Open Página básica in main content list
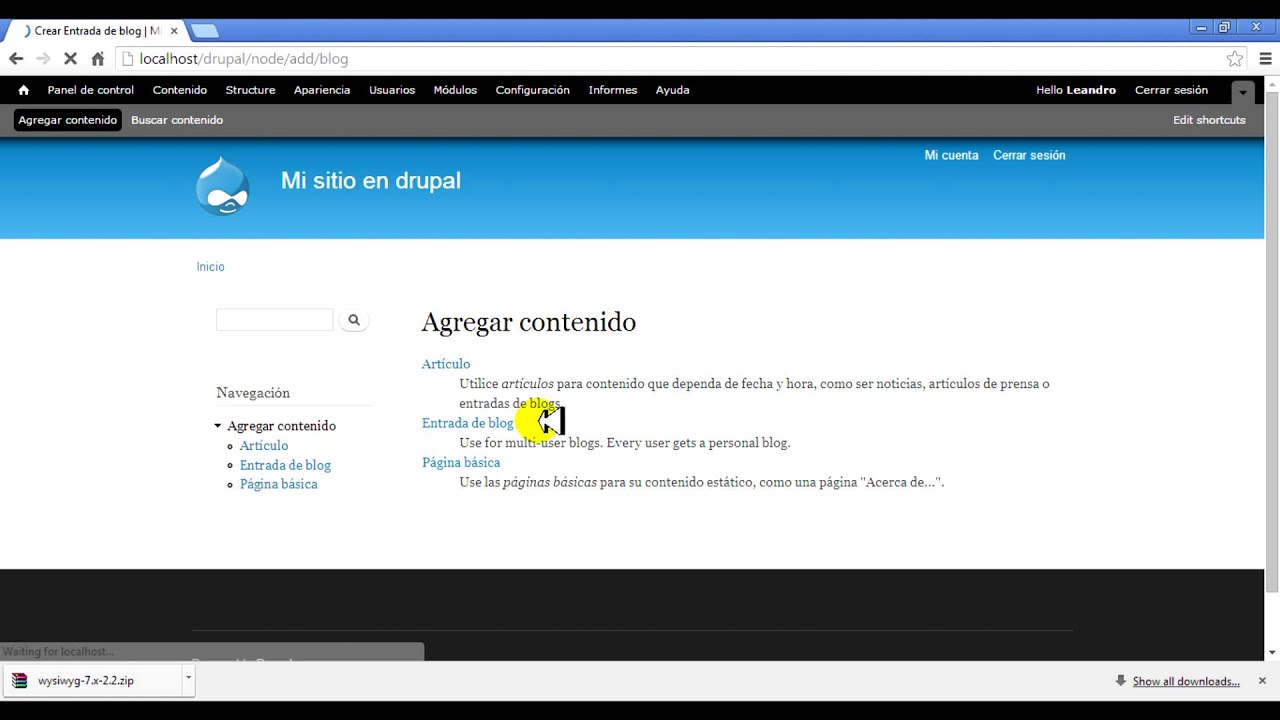The height and width of the screenshot is (720, 1280). [x=461, y=463]
